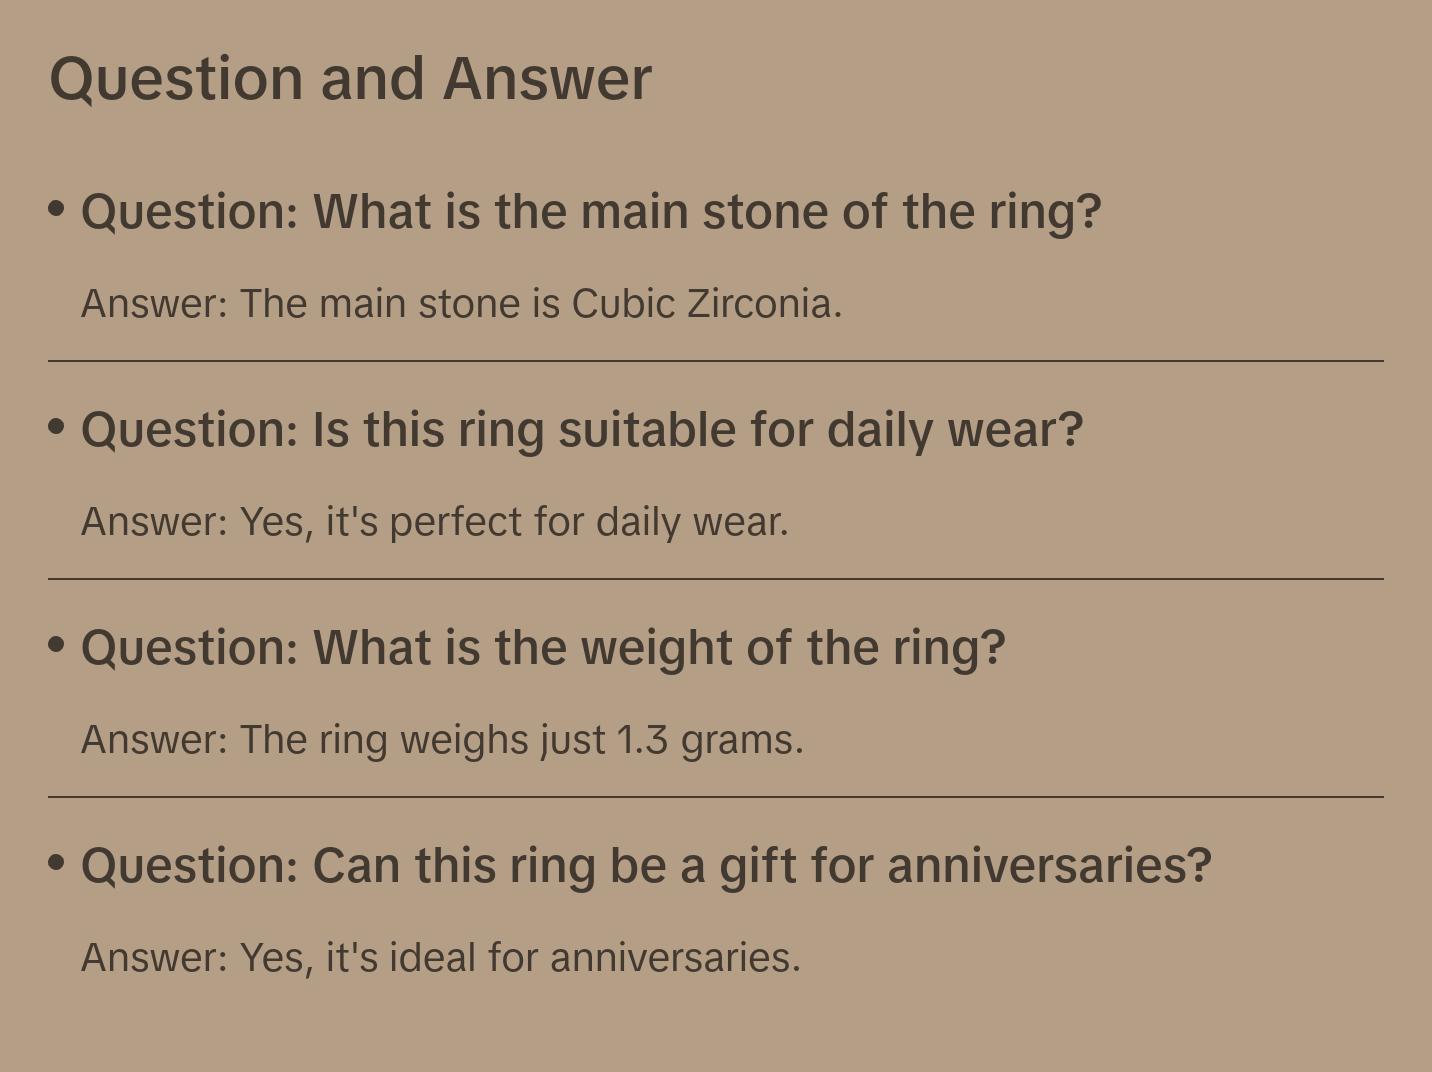The image size is (1432, 1072).
Task: Click the divider below the ring weight answer
Action: coord(716,797)
